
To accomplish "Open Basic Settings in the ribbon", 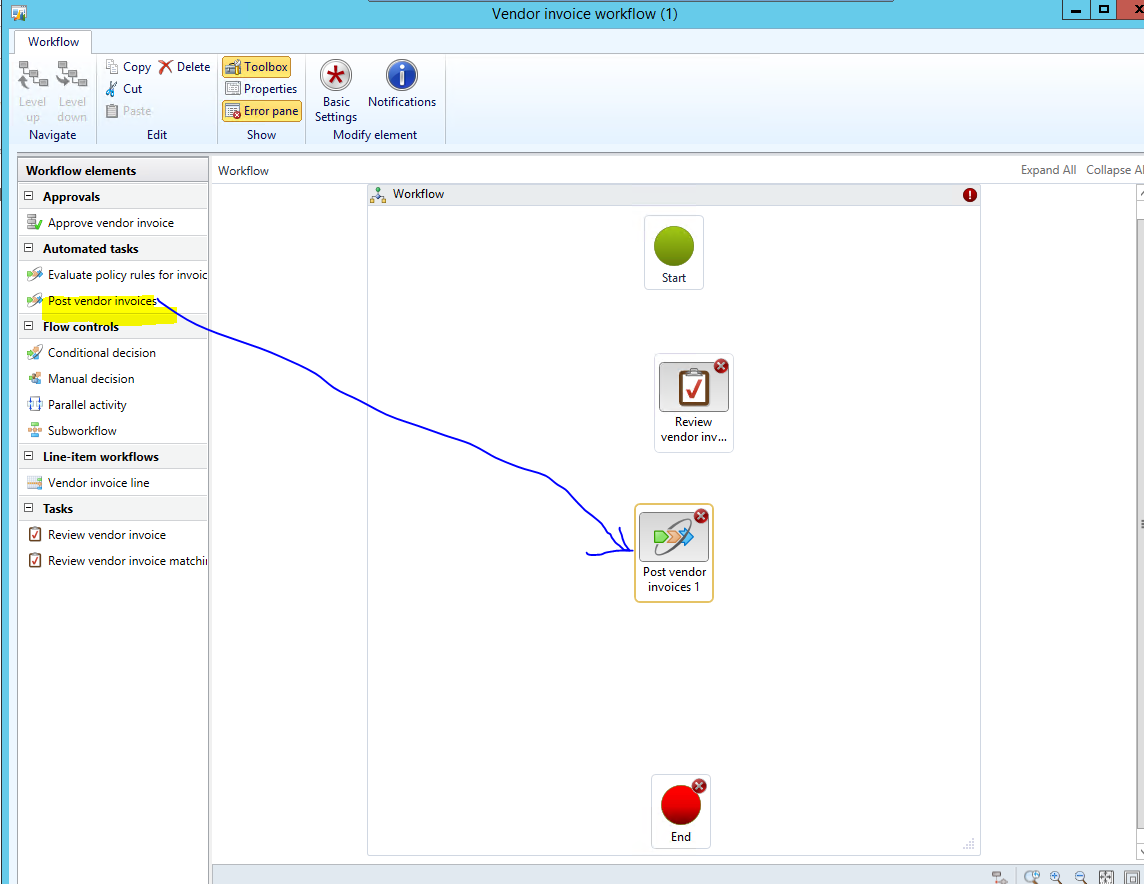I will click(336, 90).
